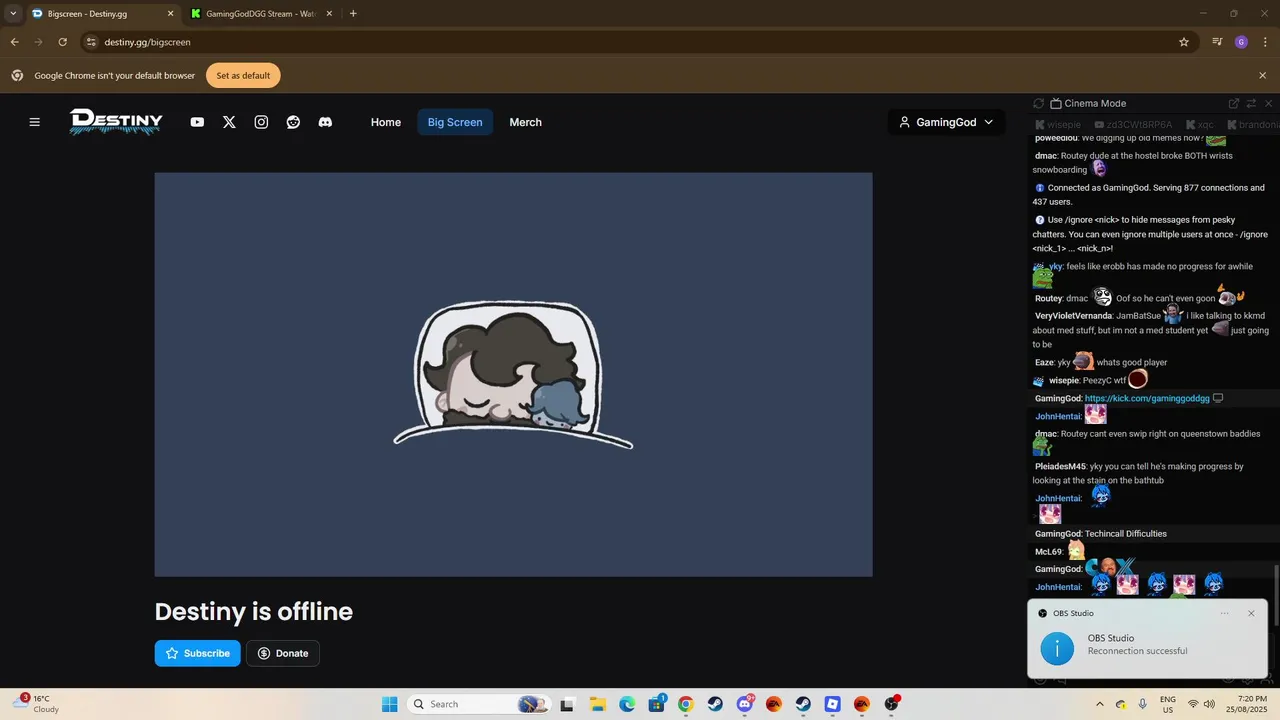This screenshot has width=1280, height=720.
Task: Set Chrome as default browser
Action: pos(243,75)
